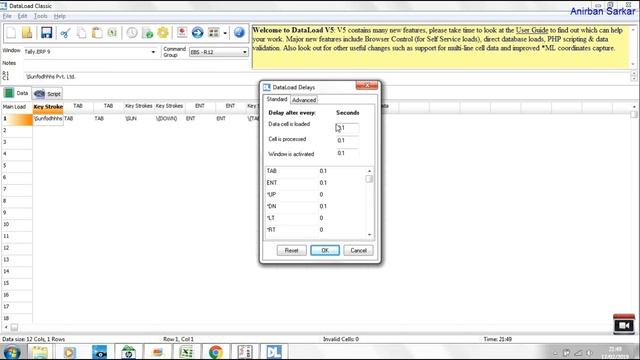
Task: Click the grid layout toolbar icon
Action: (213, 33)
